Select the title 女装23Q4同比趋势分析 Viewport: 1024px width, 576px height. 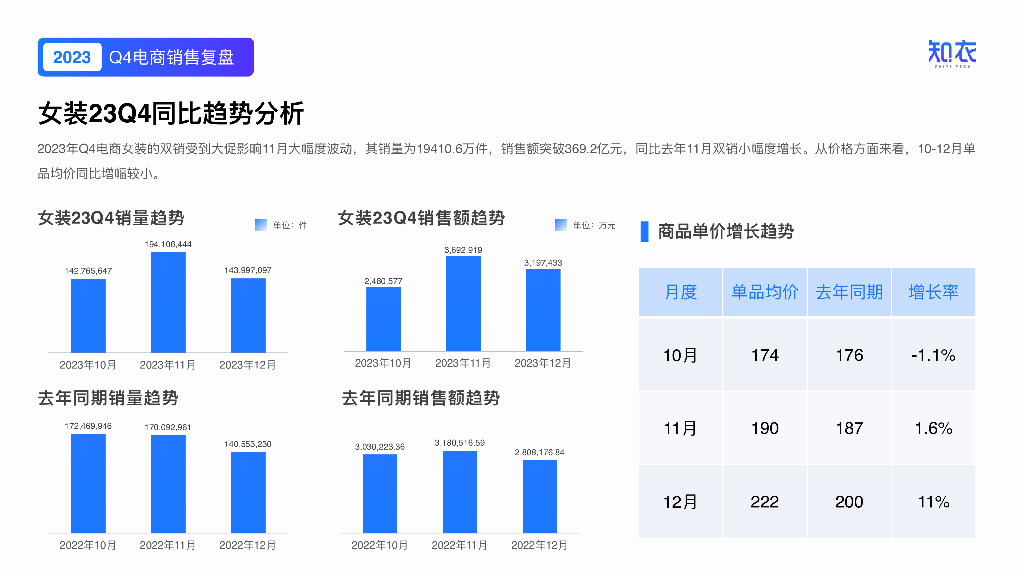coord(171,113)
